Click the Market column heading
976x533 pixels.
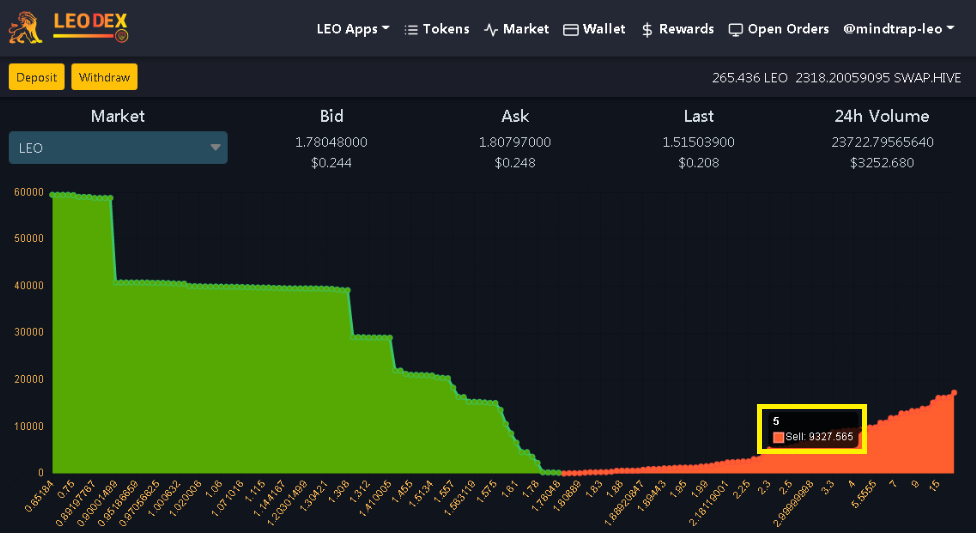118,116
